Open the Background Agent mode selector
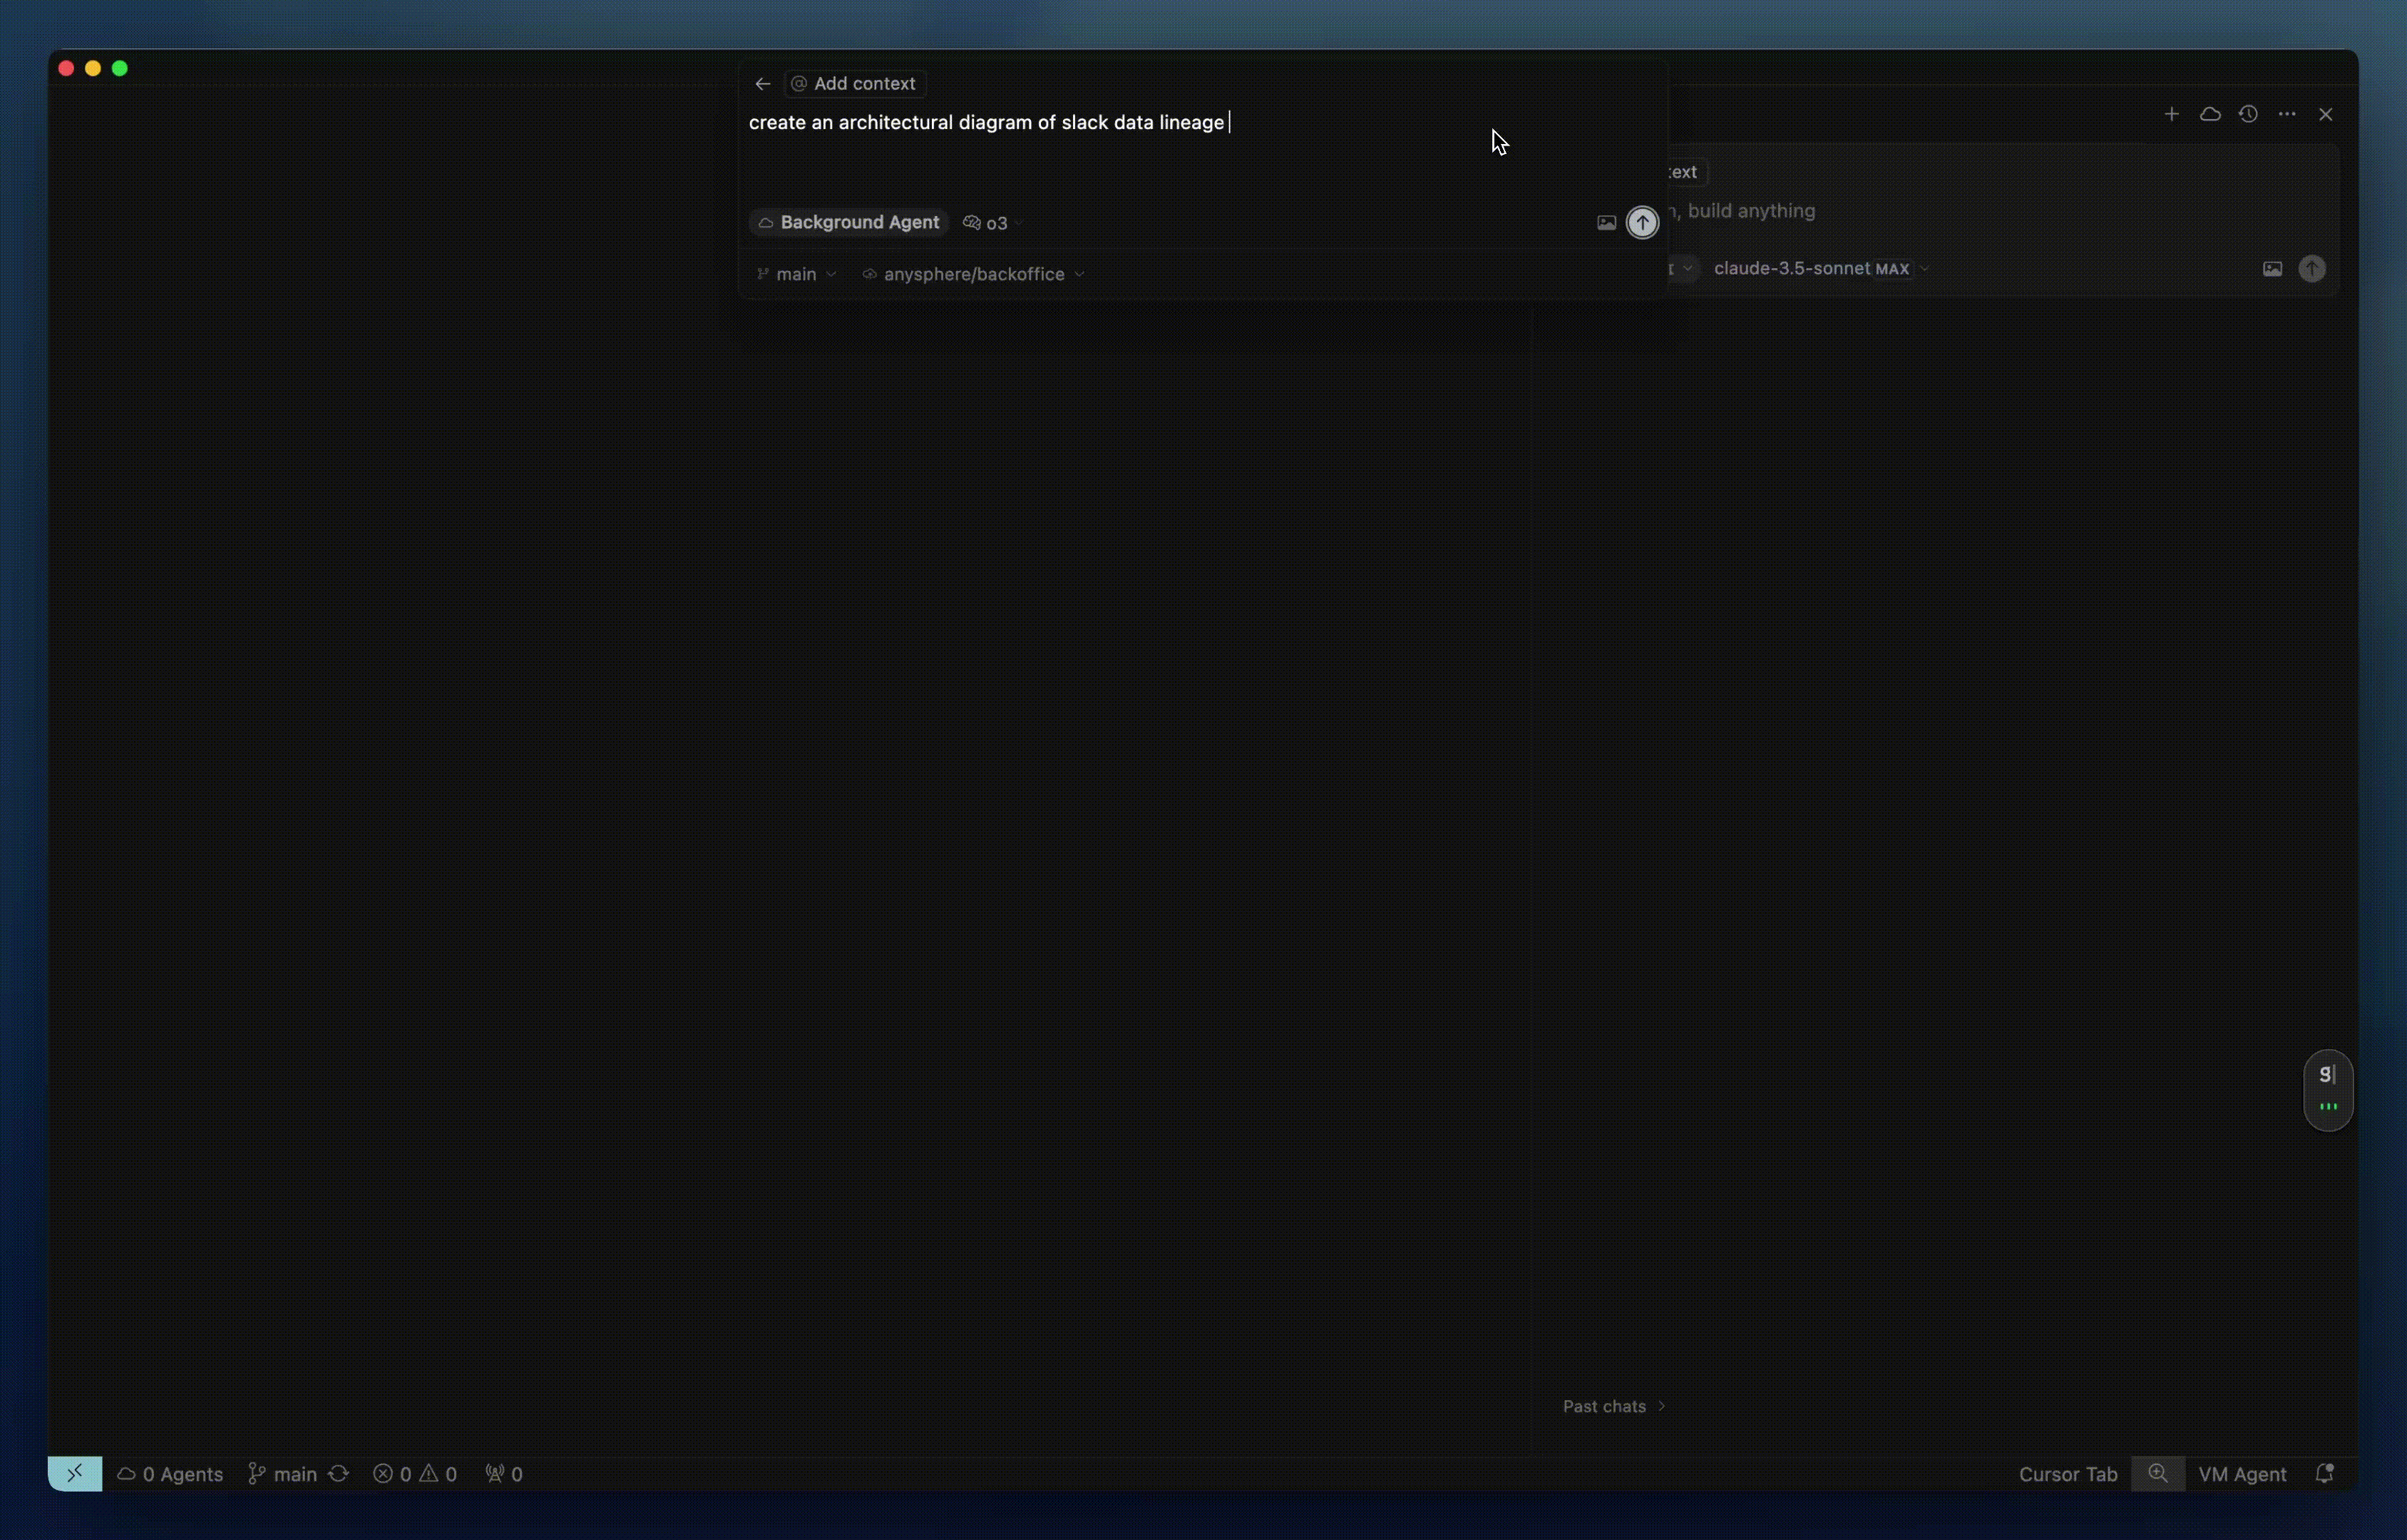The width and height of the screenshot is (2407, 1540). (x=849, y=222)
